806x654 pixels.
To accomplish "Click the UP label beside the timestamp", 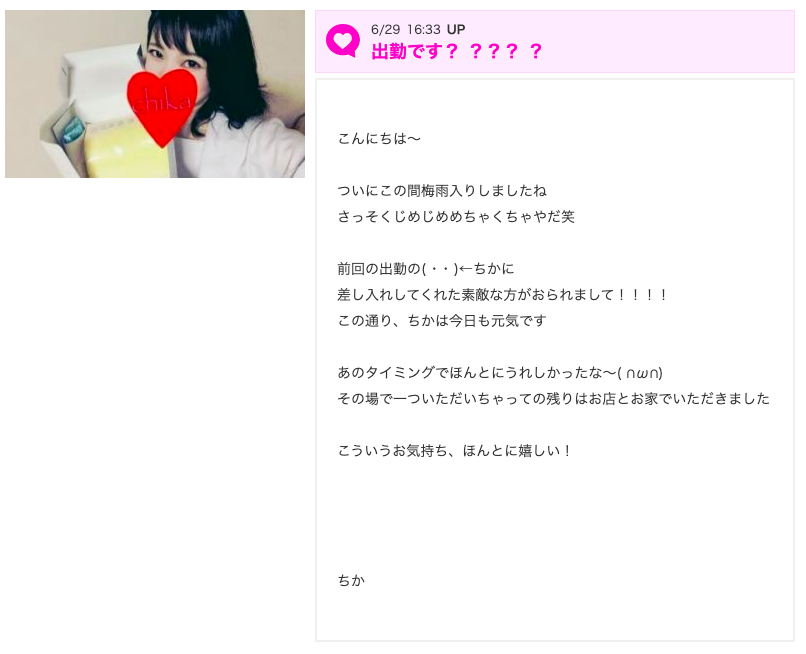I will pos(456,29).
